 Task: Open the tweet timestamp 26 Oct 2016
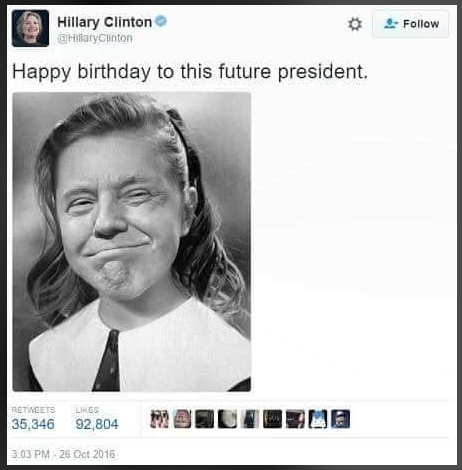(63, 454)
